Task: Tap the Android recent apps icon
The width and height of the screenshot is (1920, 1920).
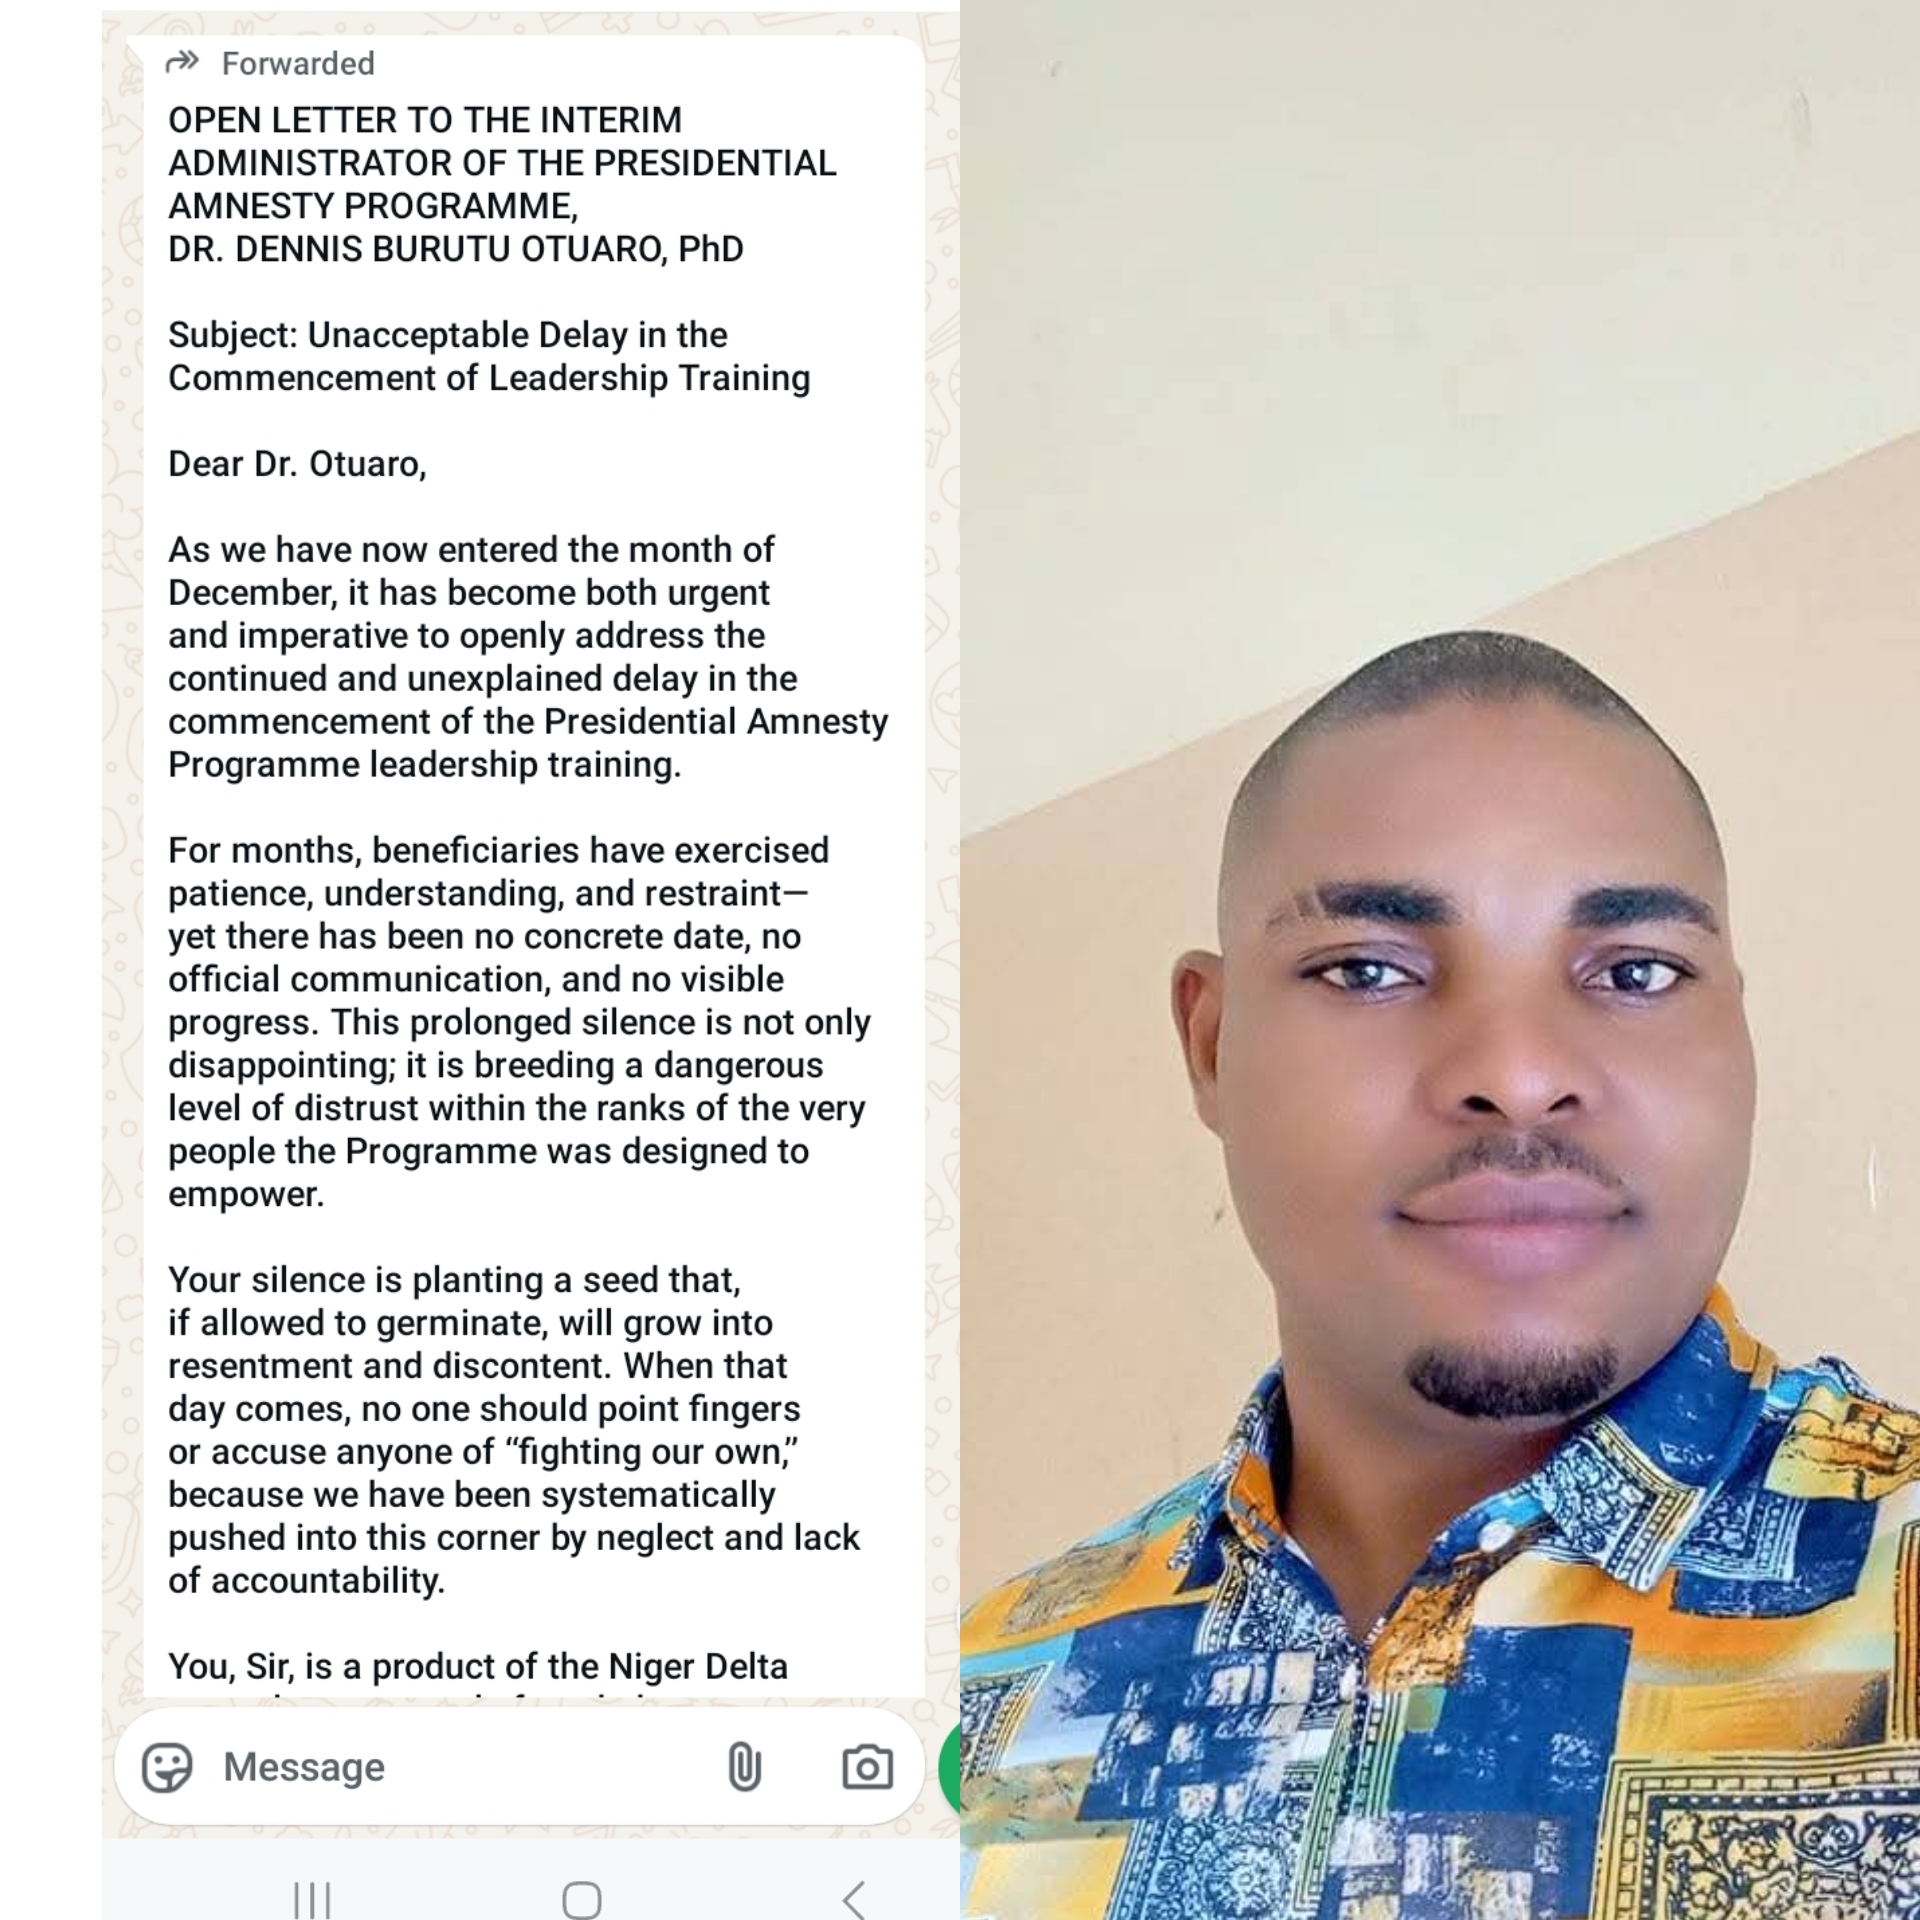Action: (312, 1899)
